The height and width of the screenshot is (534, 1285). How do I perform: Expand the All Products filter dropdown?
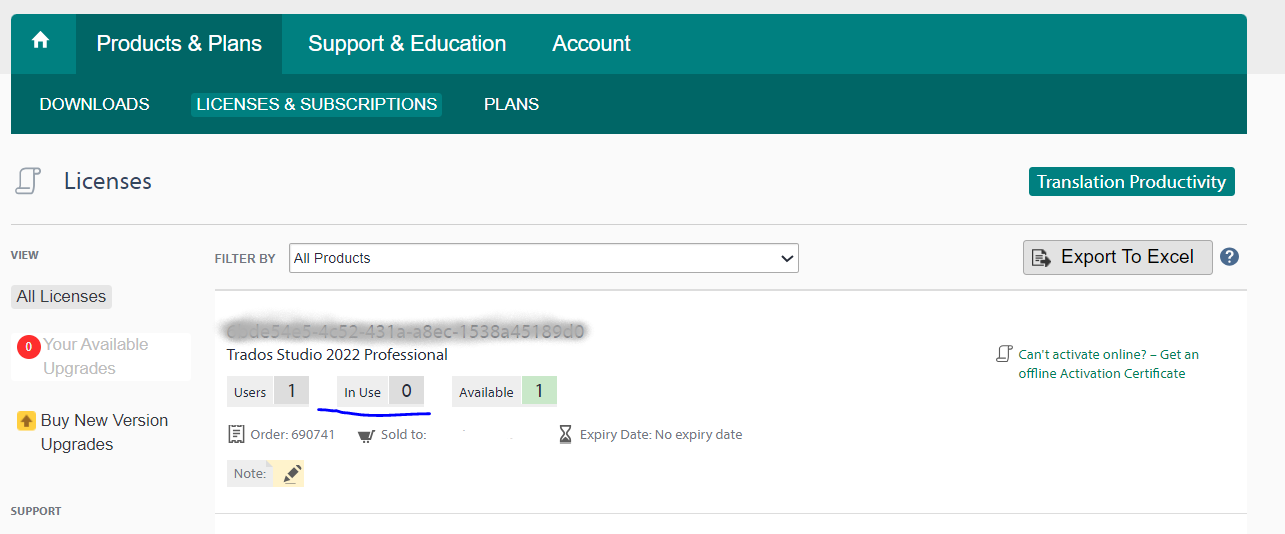click(x=544, y=258)
